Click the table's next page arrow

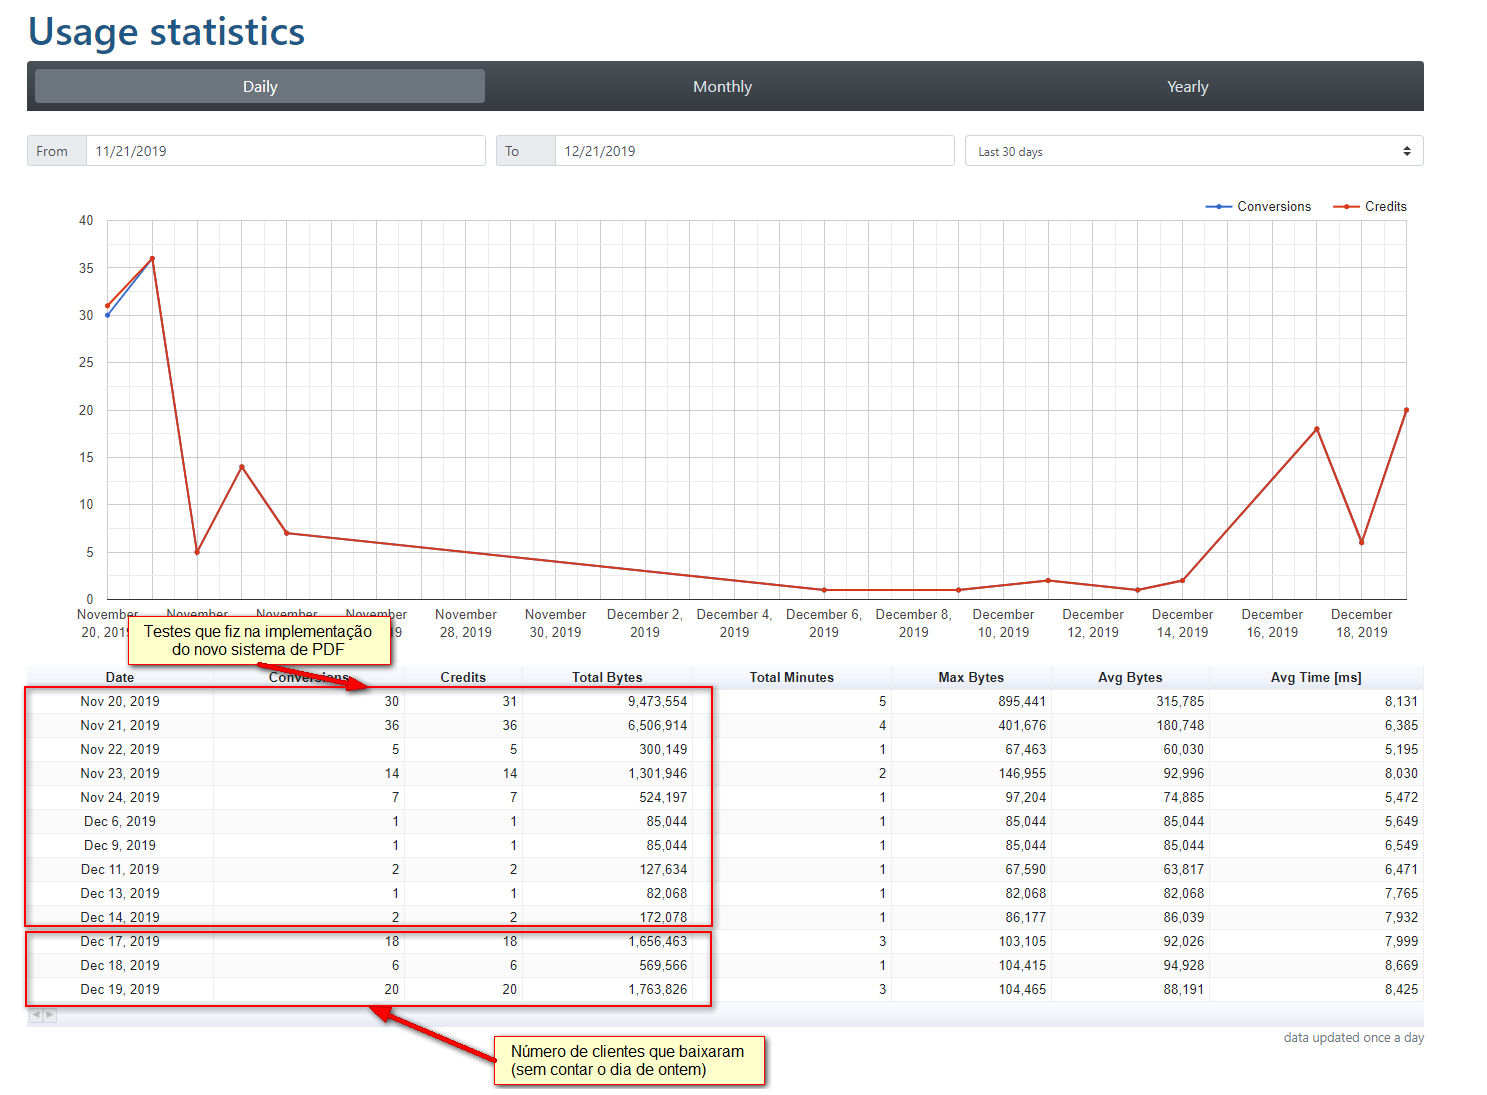click(50, 1015)
